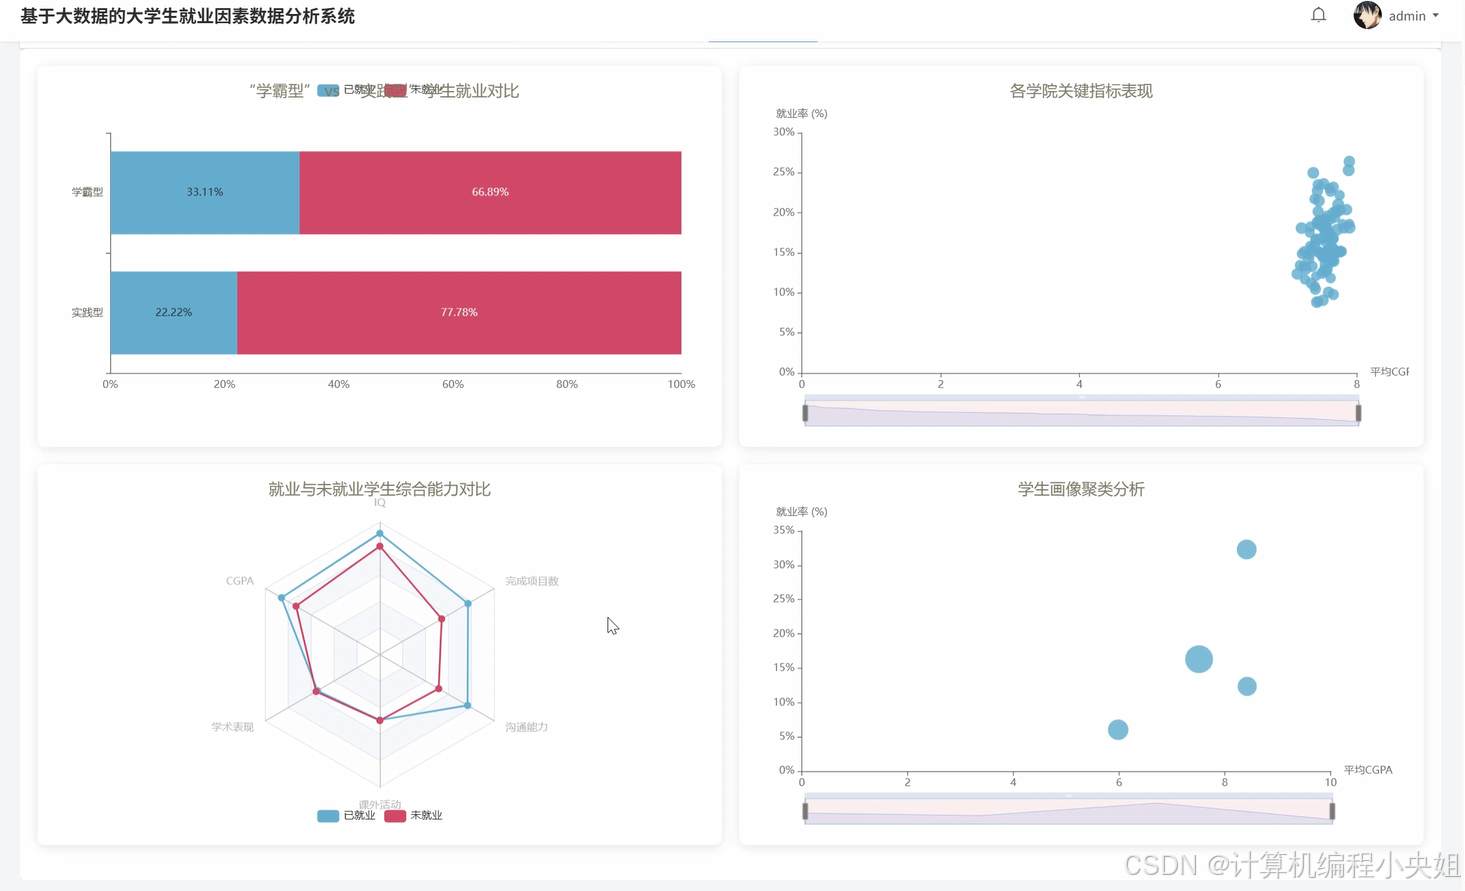Click right zoom handle of 聚类分析 slider
Screen dimensions: 1465x891
(1332, 811)
